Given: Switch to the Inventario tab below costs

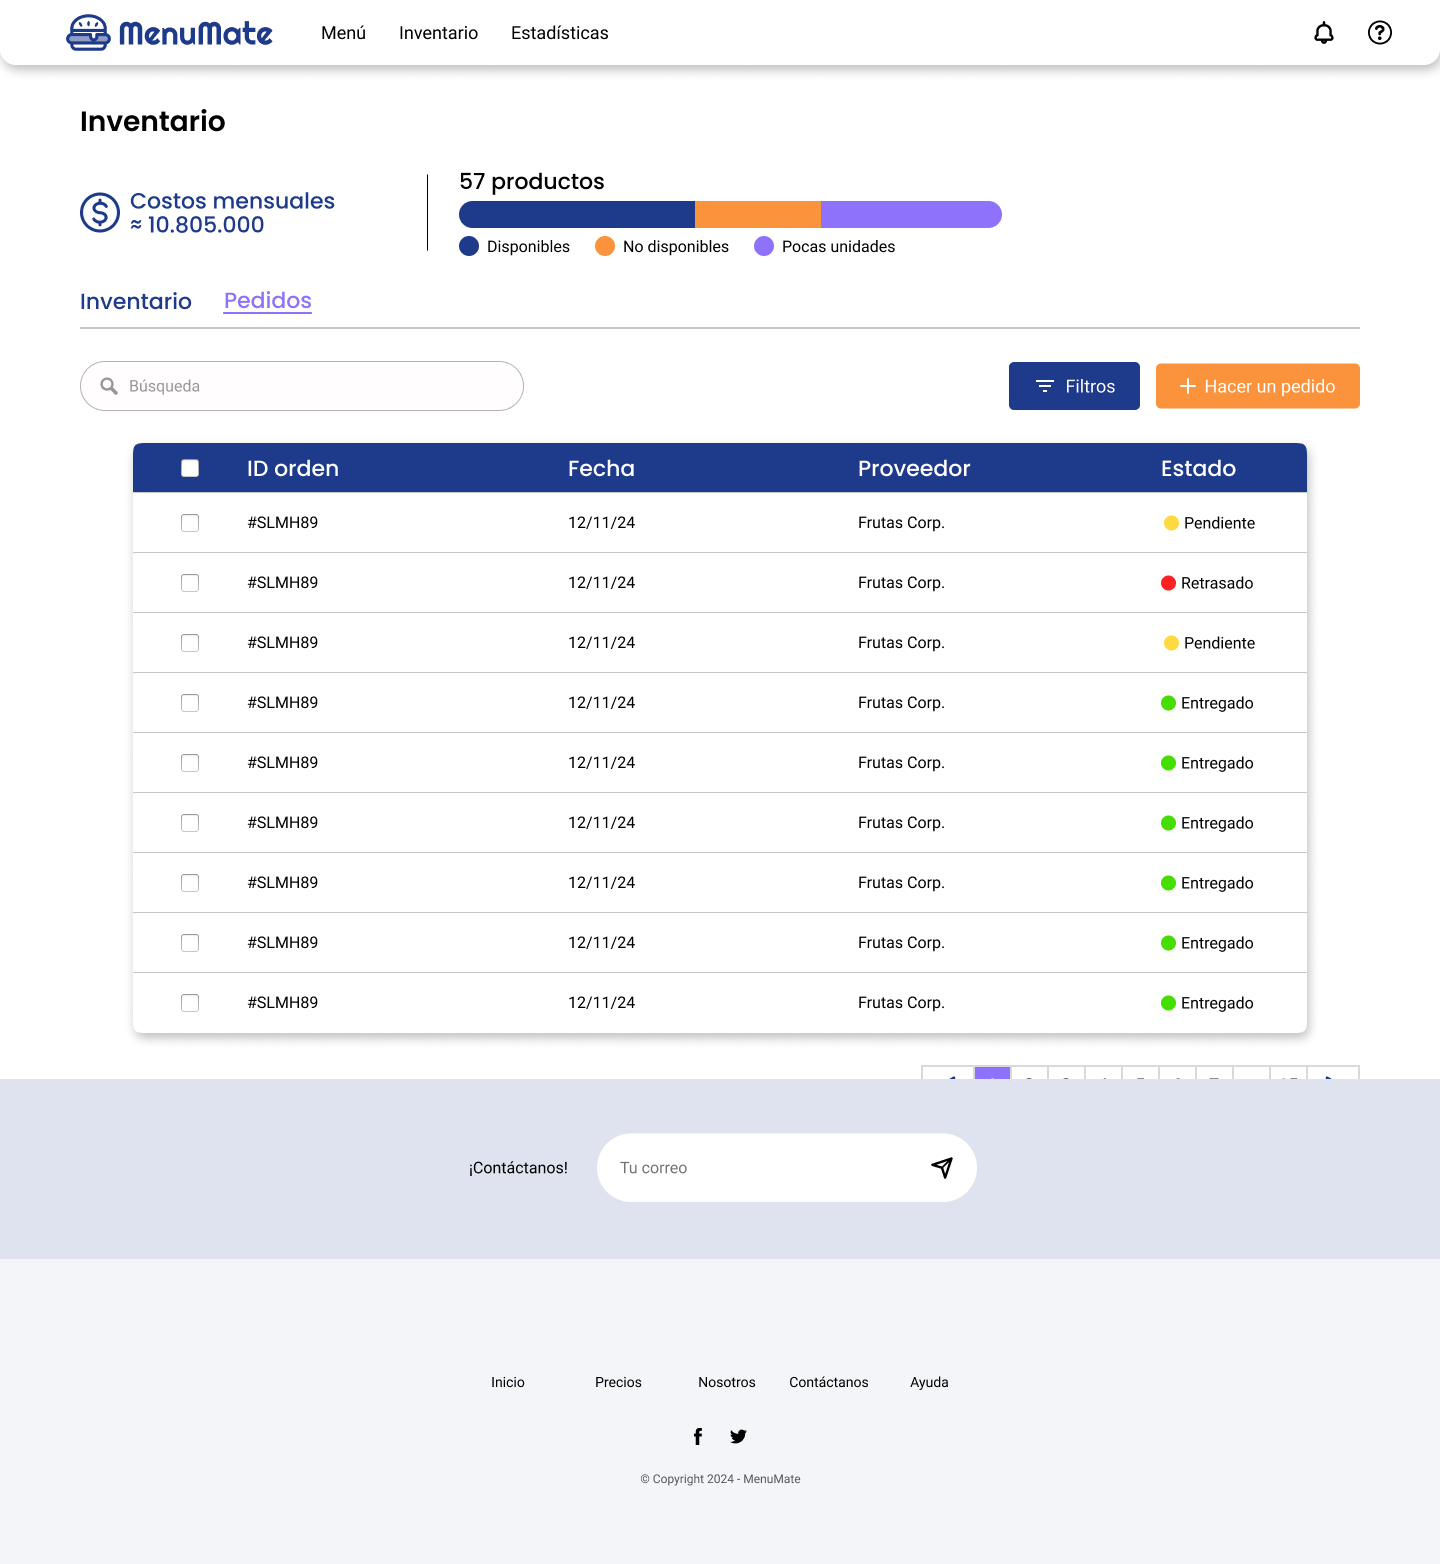Looking at the screenshot, I should pos(136,301).
